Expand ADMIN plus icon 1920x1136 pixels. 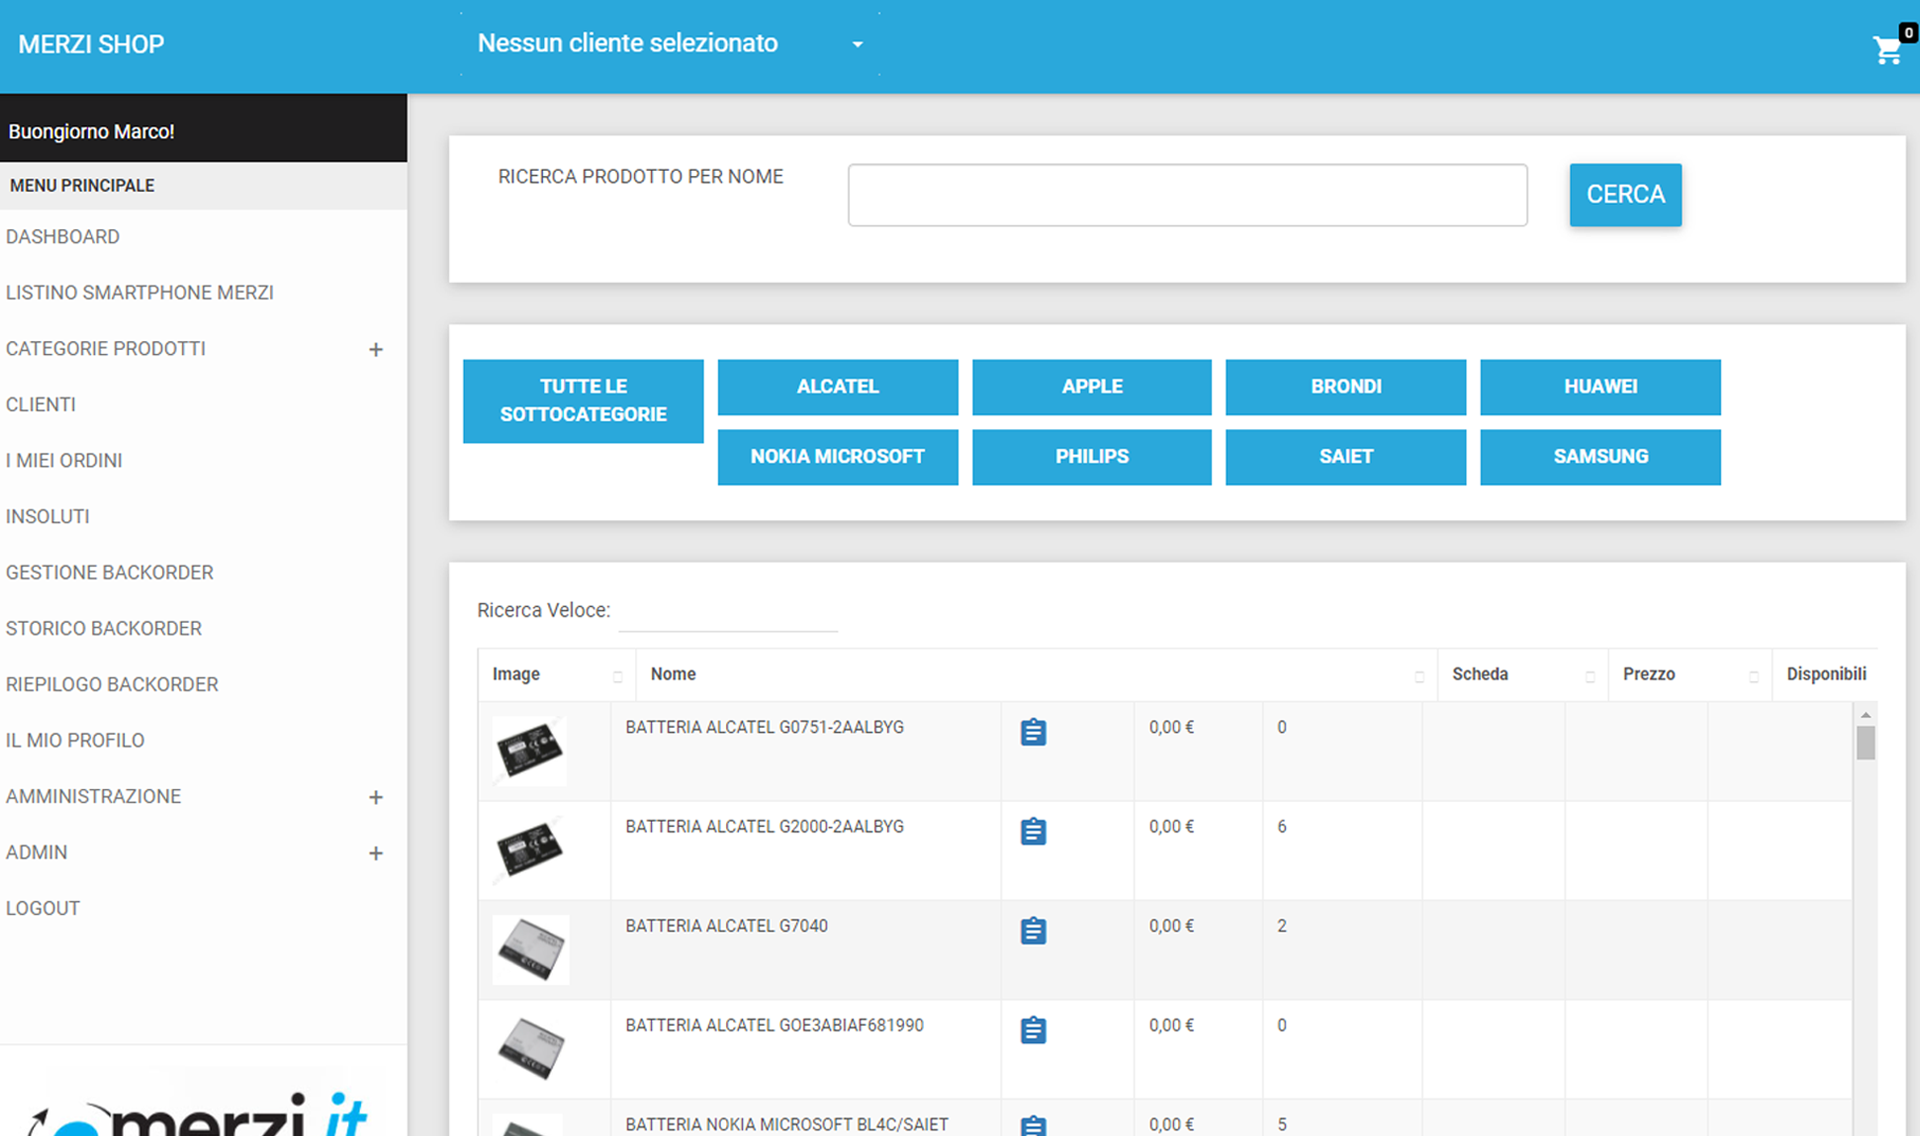pos(376,853)
